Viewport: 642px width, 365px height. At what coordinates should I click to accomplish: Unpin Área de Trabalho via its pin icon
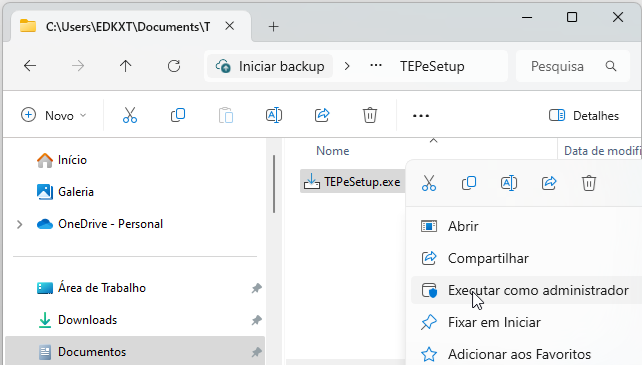point(256,288)
